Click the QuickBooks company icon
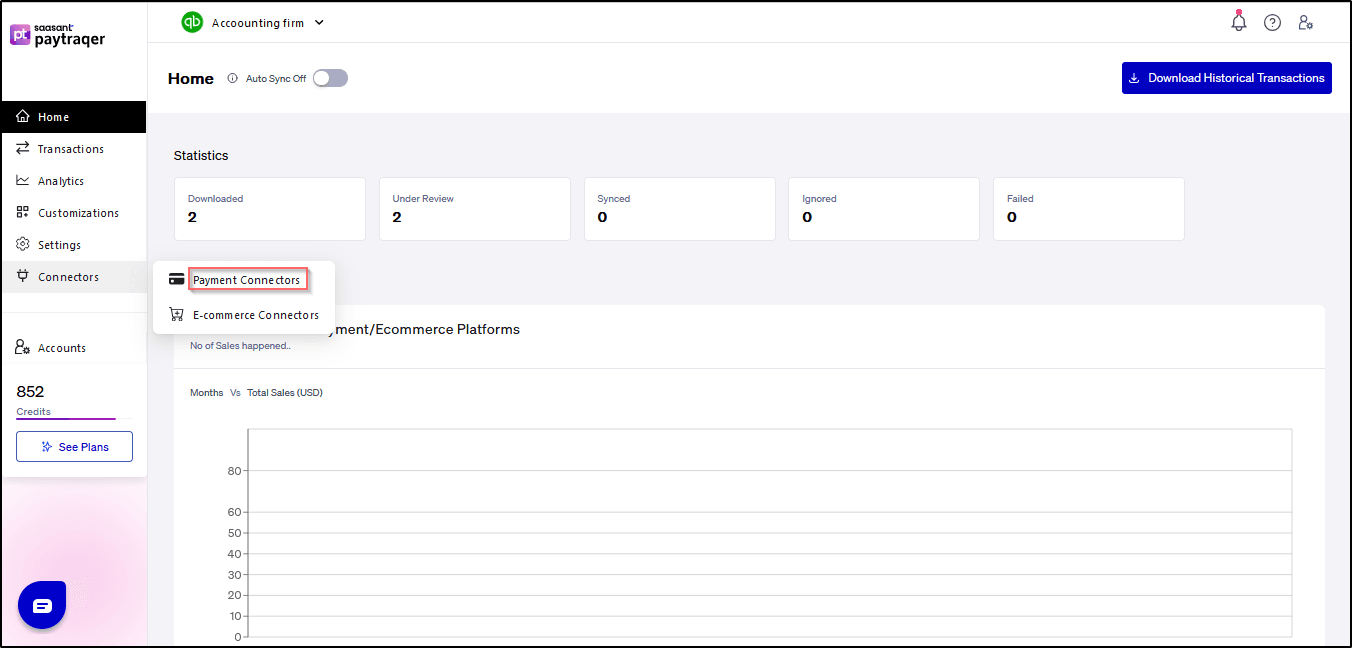The image size is (1352, 648). pyautogui.click(x=192, y=22)
